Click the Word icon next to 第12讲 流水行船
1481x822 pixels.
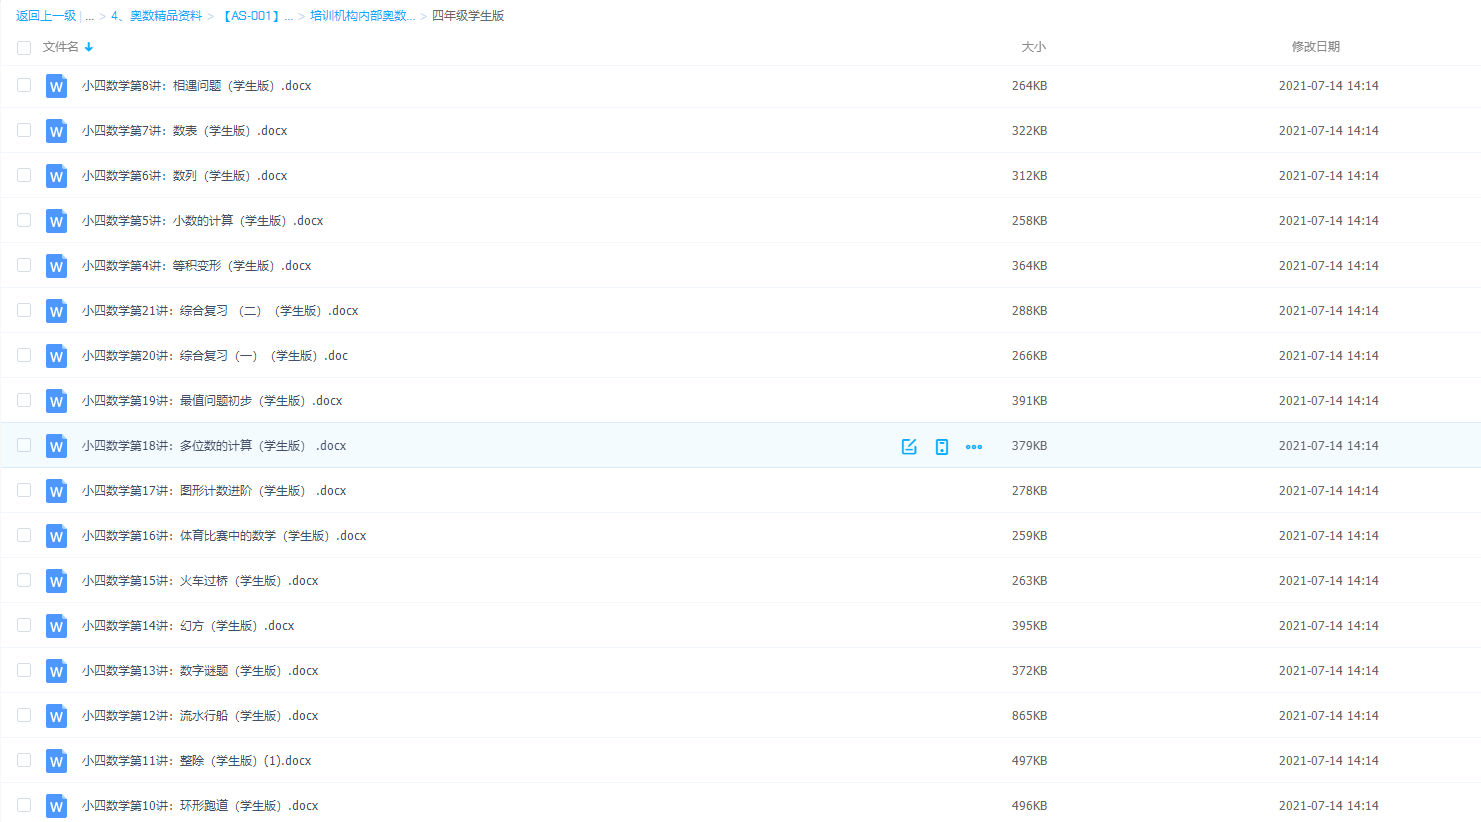pos(56,716)
